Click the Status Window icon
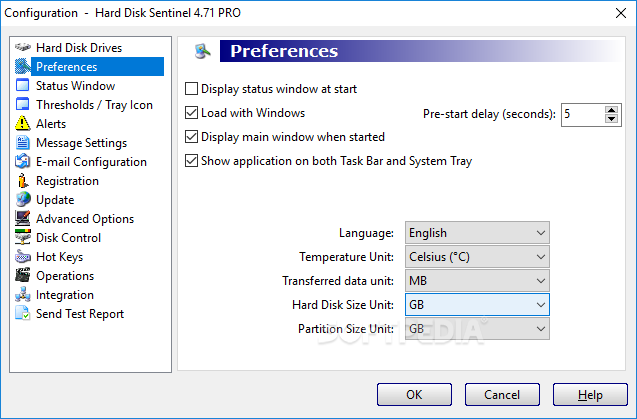This screenshot has width=637, height=419. tap(23, 85)
